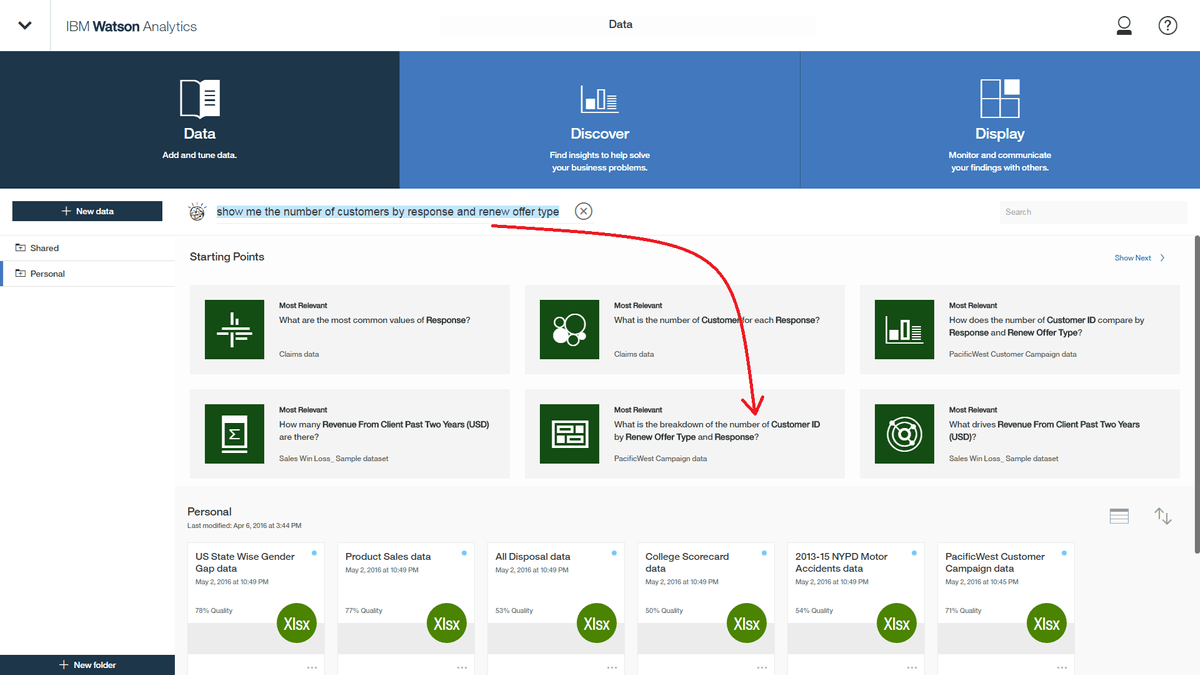Click the Watson avatar icon beside question
This screenshot has width=1200, height=675.
coord(197,212)
